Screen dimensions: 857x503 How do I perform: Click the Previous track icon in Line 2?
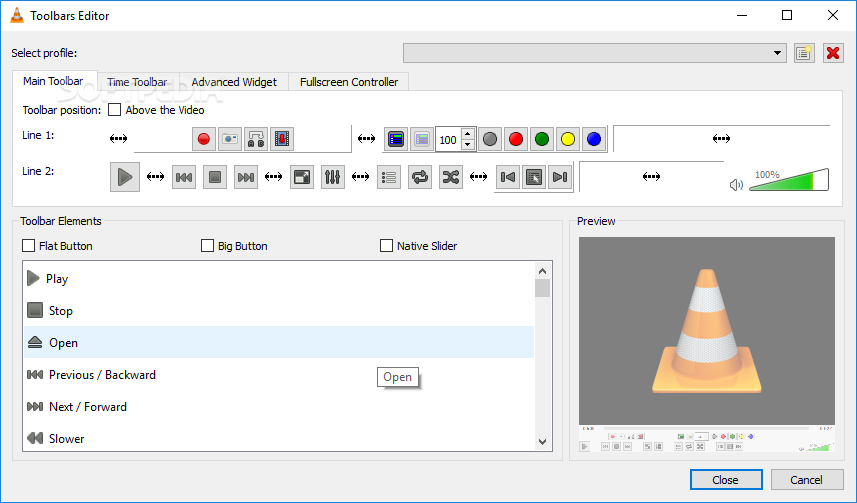click(184, 177)
